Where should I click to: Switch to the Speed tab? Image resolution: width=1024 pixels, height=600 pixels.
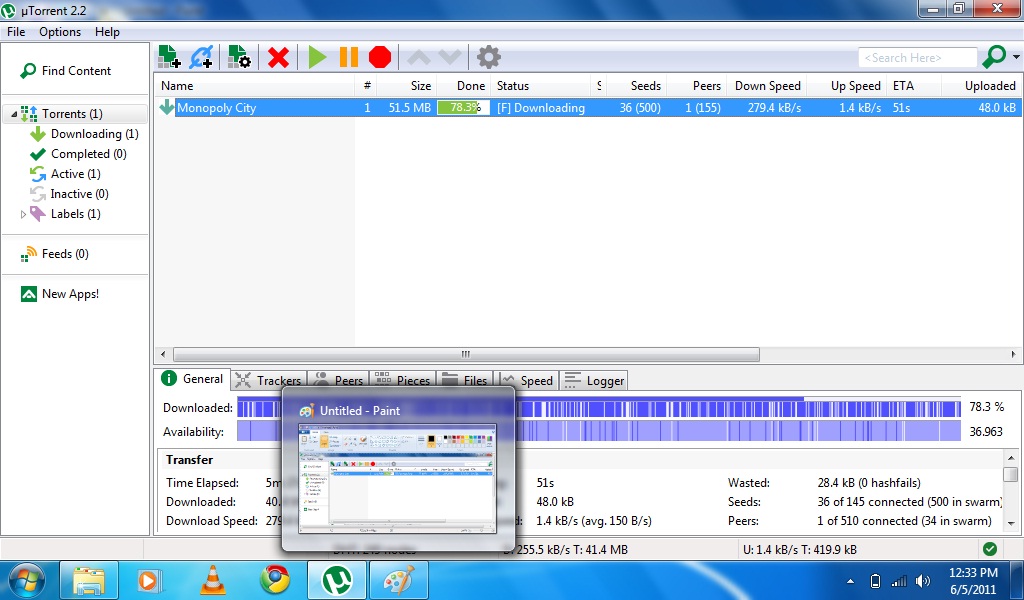[x=526, y=381]
